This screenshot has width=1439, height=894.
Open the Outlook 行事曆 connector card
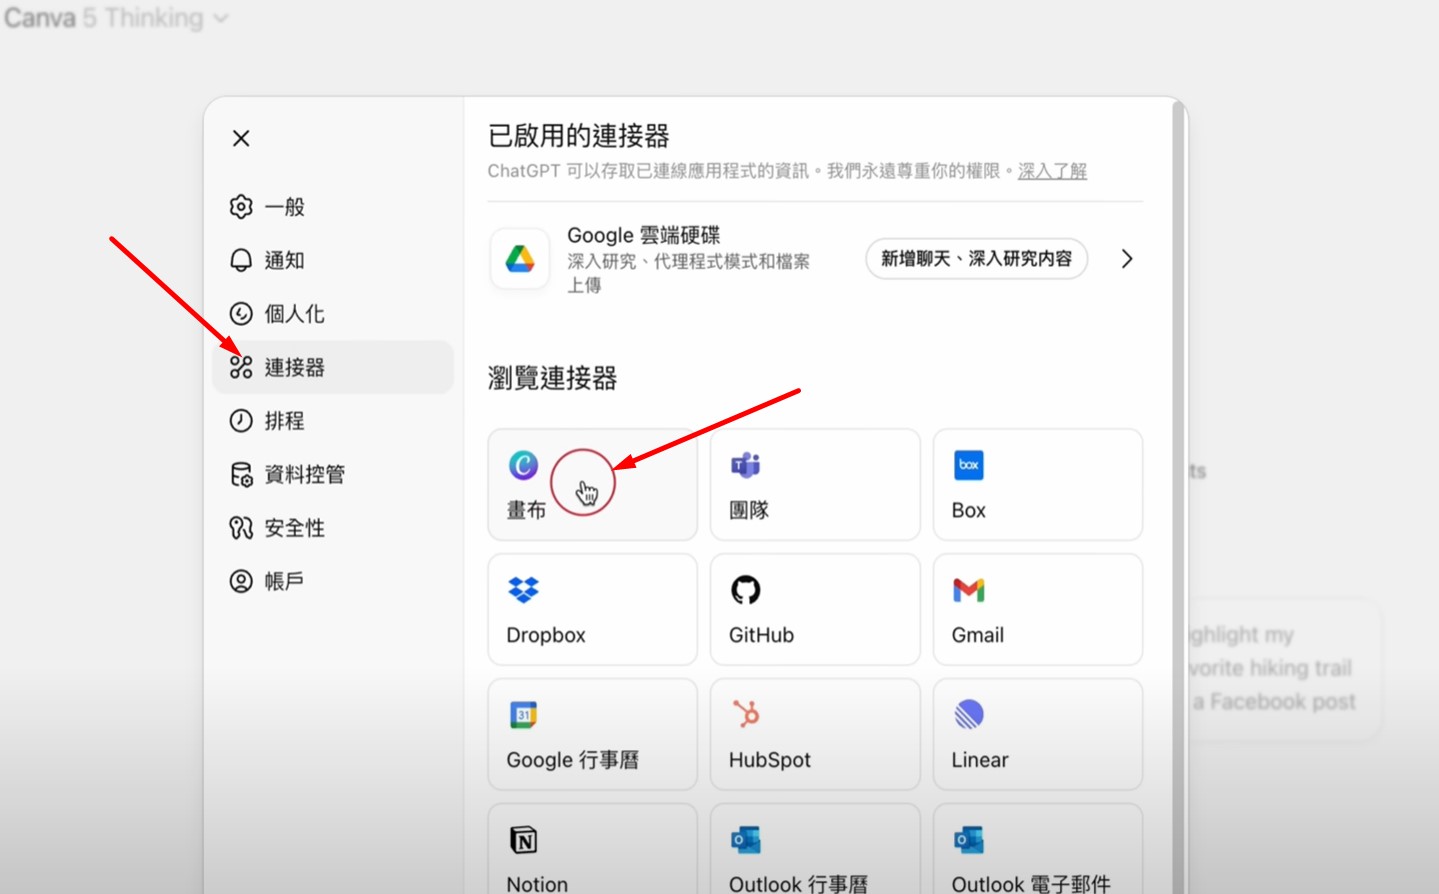click(x=815, y=849)
